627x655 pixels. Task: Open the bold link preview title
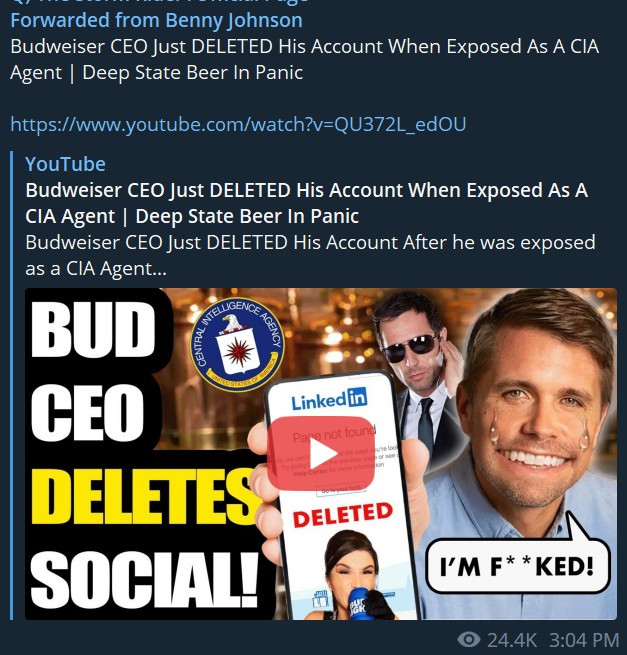point(307,203)
